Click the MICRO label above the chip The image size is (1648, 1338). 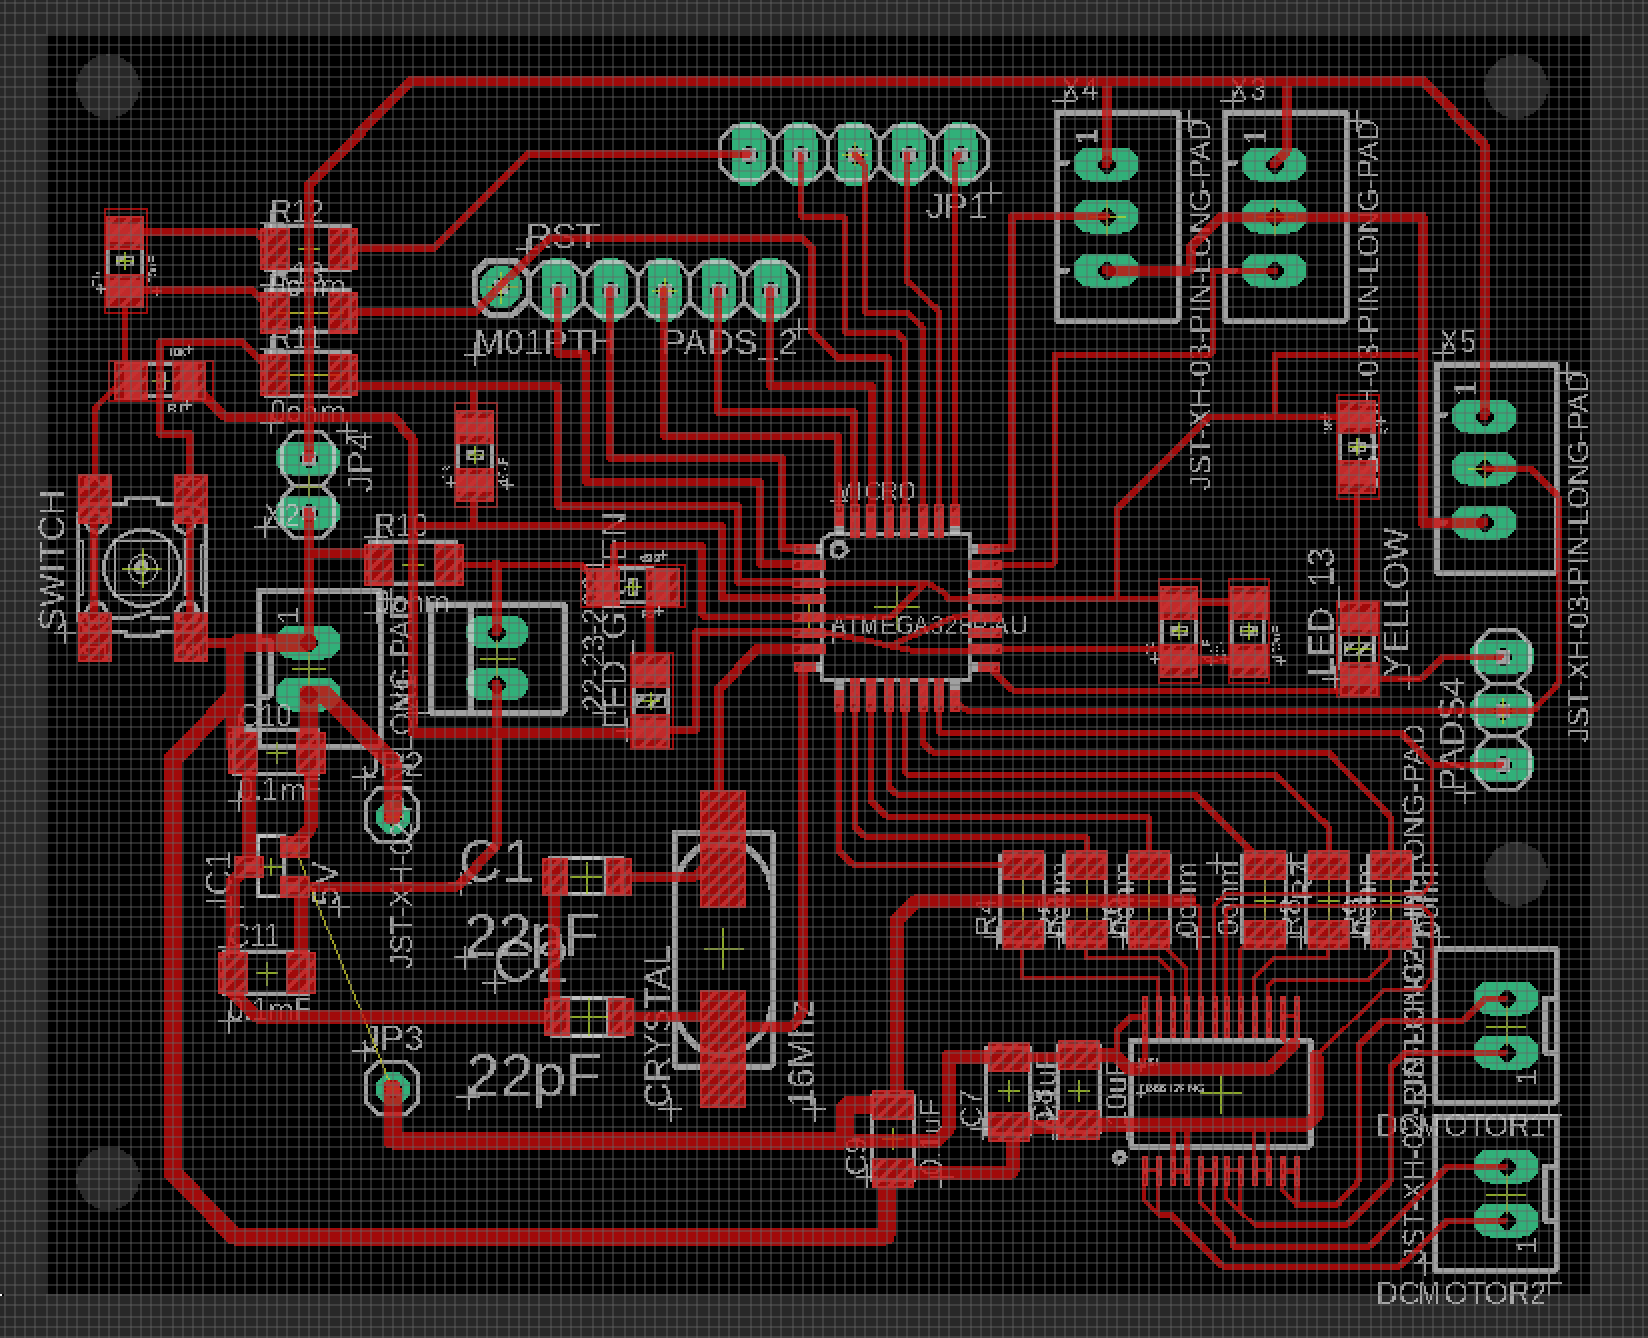(874, 490)
